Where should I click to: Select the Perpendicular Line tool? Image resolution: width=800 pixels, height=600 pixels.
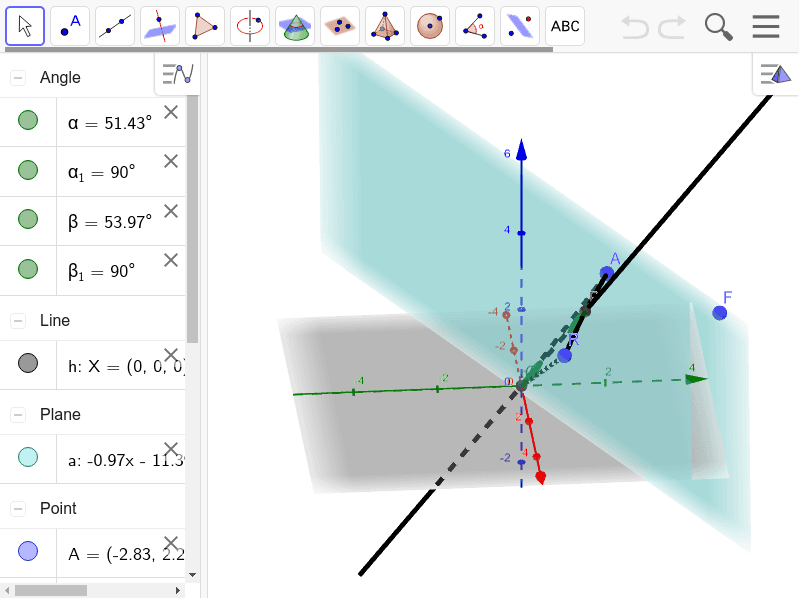click(x=160, y=26)
